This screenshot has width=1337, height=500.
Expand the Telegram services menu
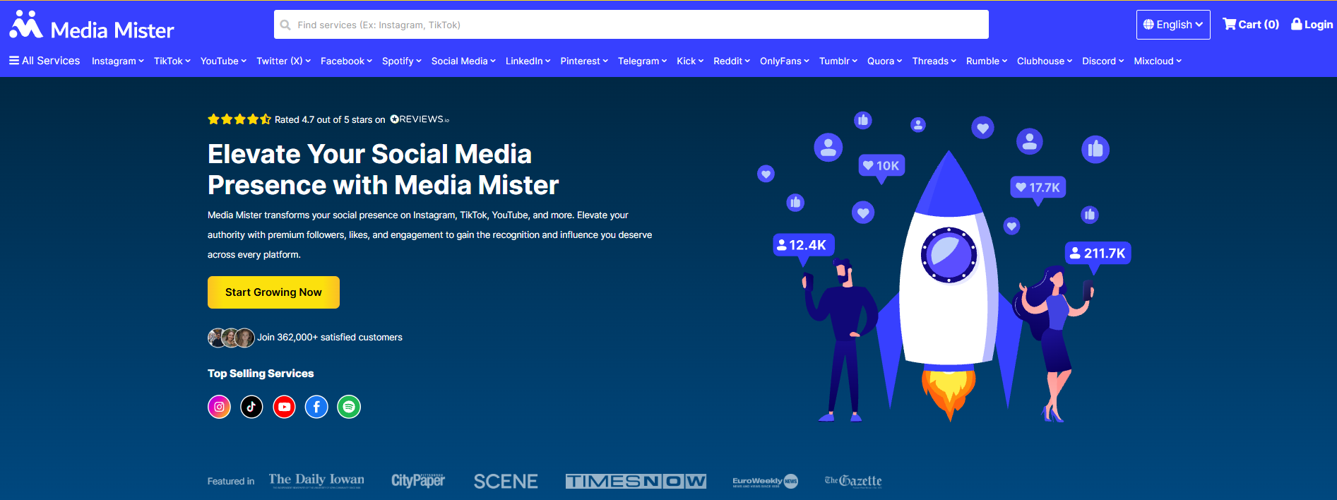pyautogui.click(x=642, y=61)
